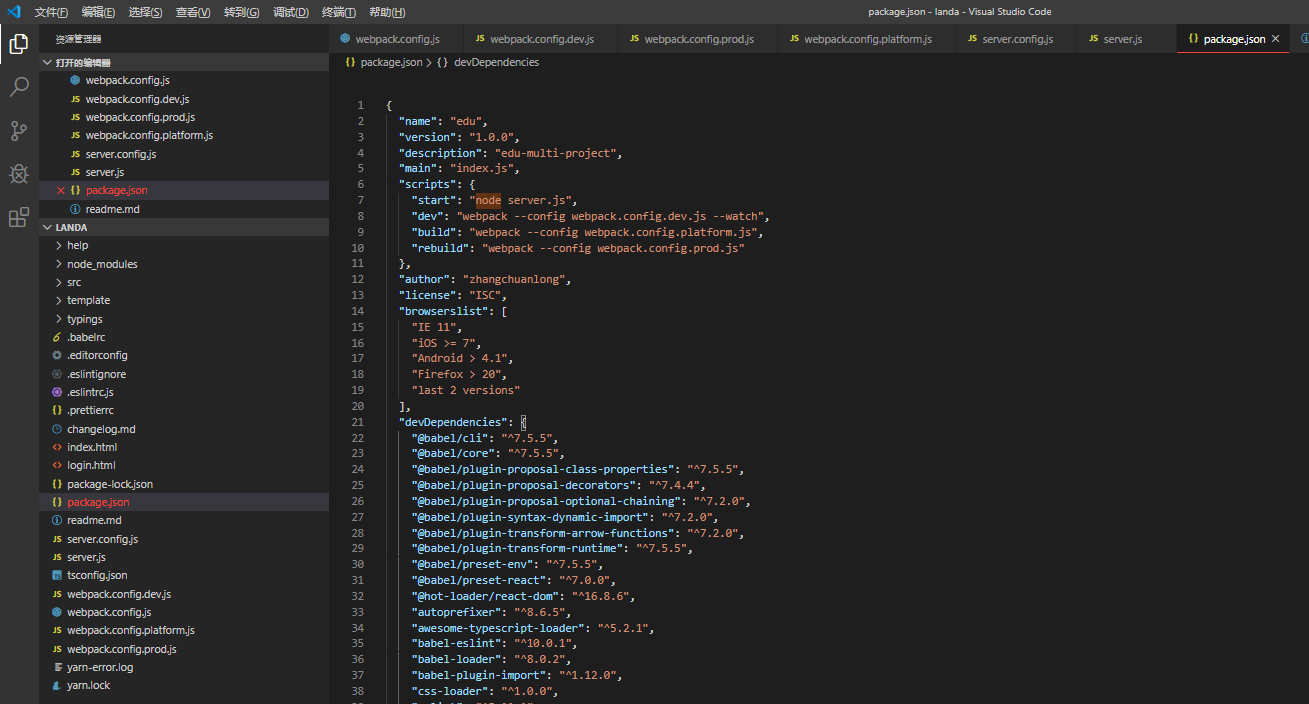The image size is (1309, 704).
Task: Click package.json in the breadcrumb
Action: coord(391,62)
